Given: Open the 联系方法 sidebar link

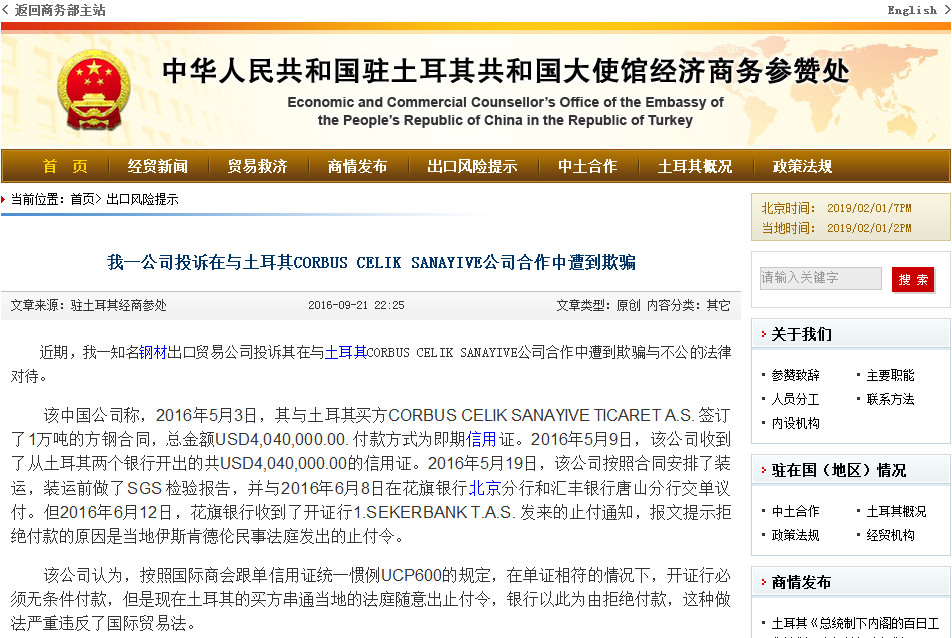Looking at the screenshot, I should (891, 399).
